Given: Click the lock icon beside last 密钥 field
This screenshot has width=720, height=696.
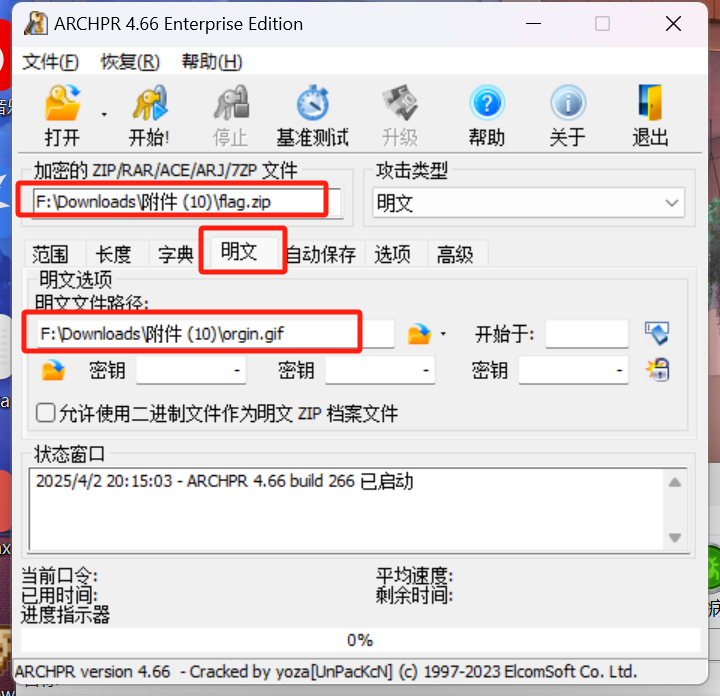Looking at the screenshot, I should click(x=658, y=370).
